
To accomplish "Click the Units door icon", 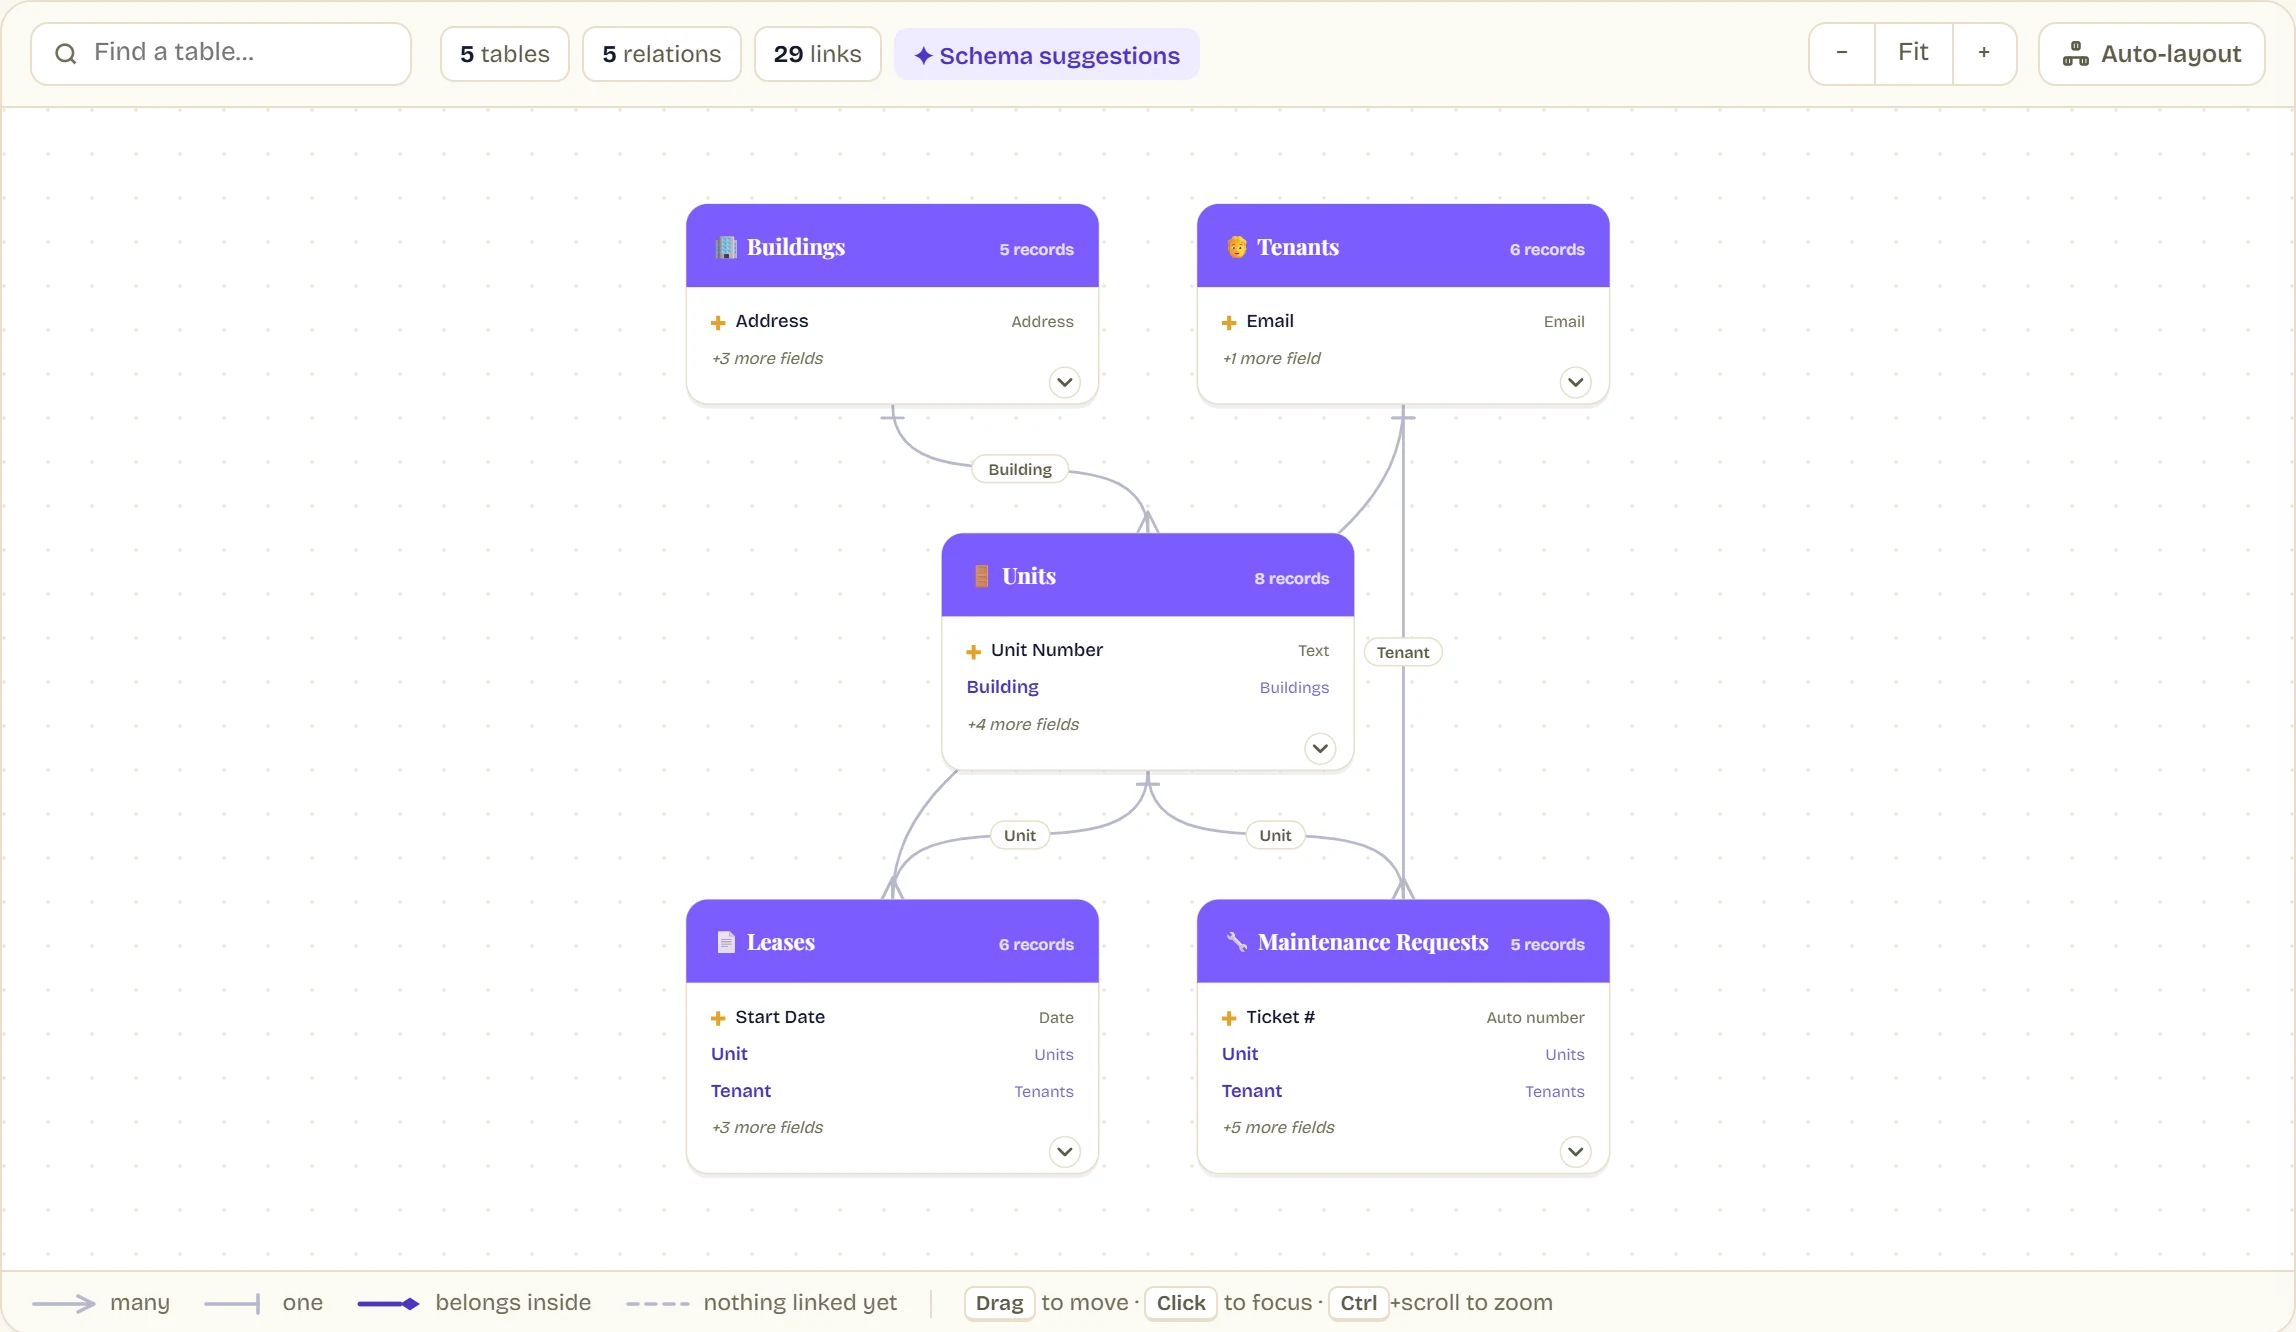I will click(981, 576).
